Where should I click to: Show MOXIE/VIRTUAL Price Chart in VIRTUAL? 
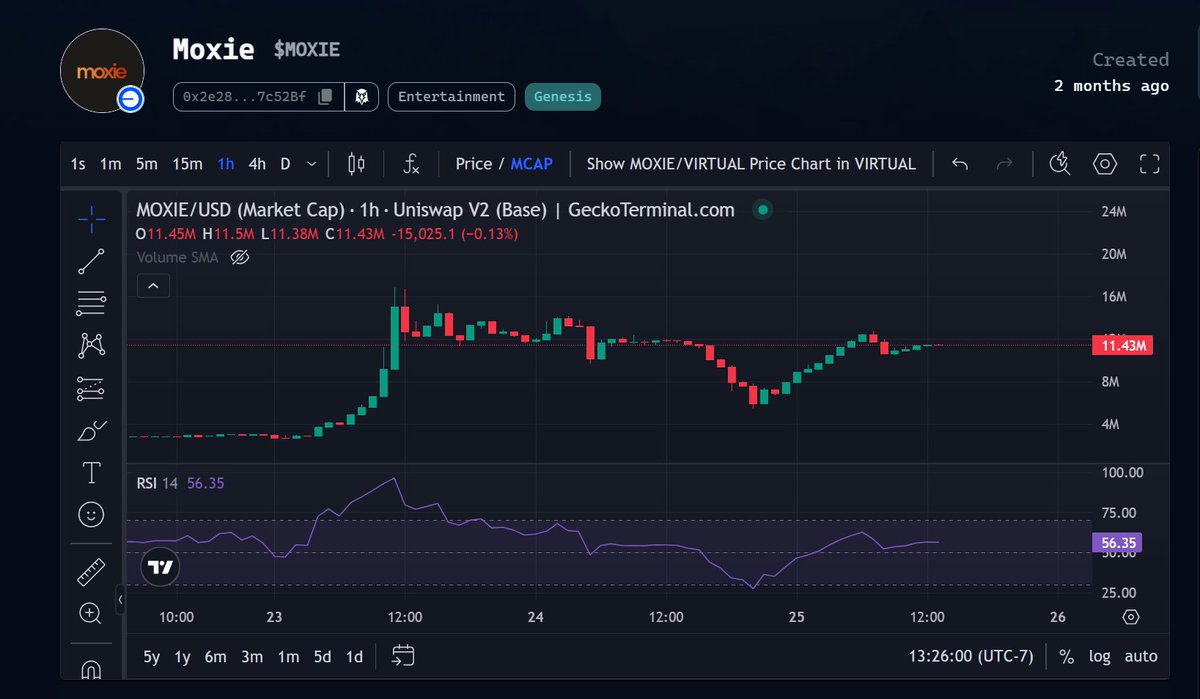tap(751, 164)
